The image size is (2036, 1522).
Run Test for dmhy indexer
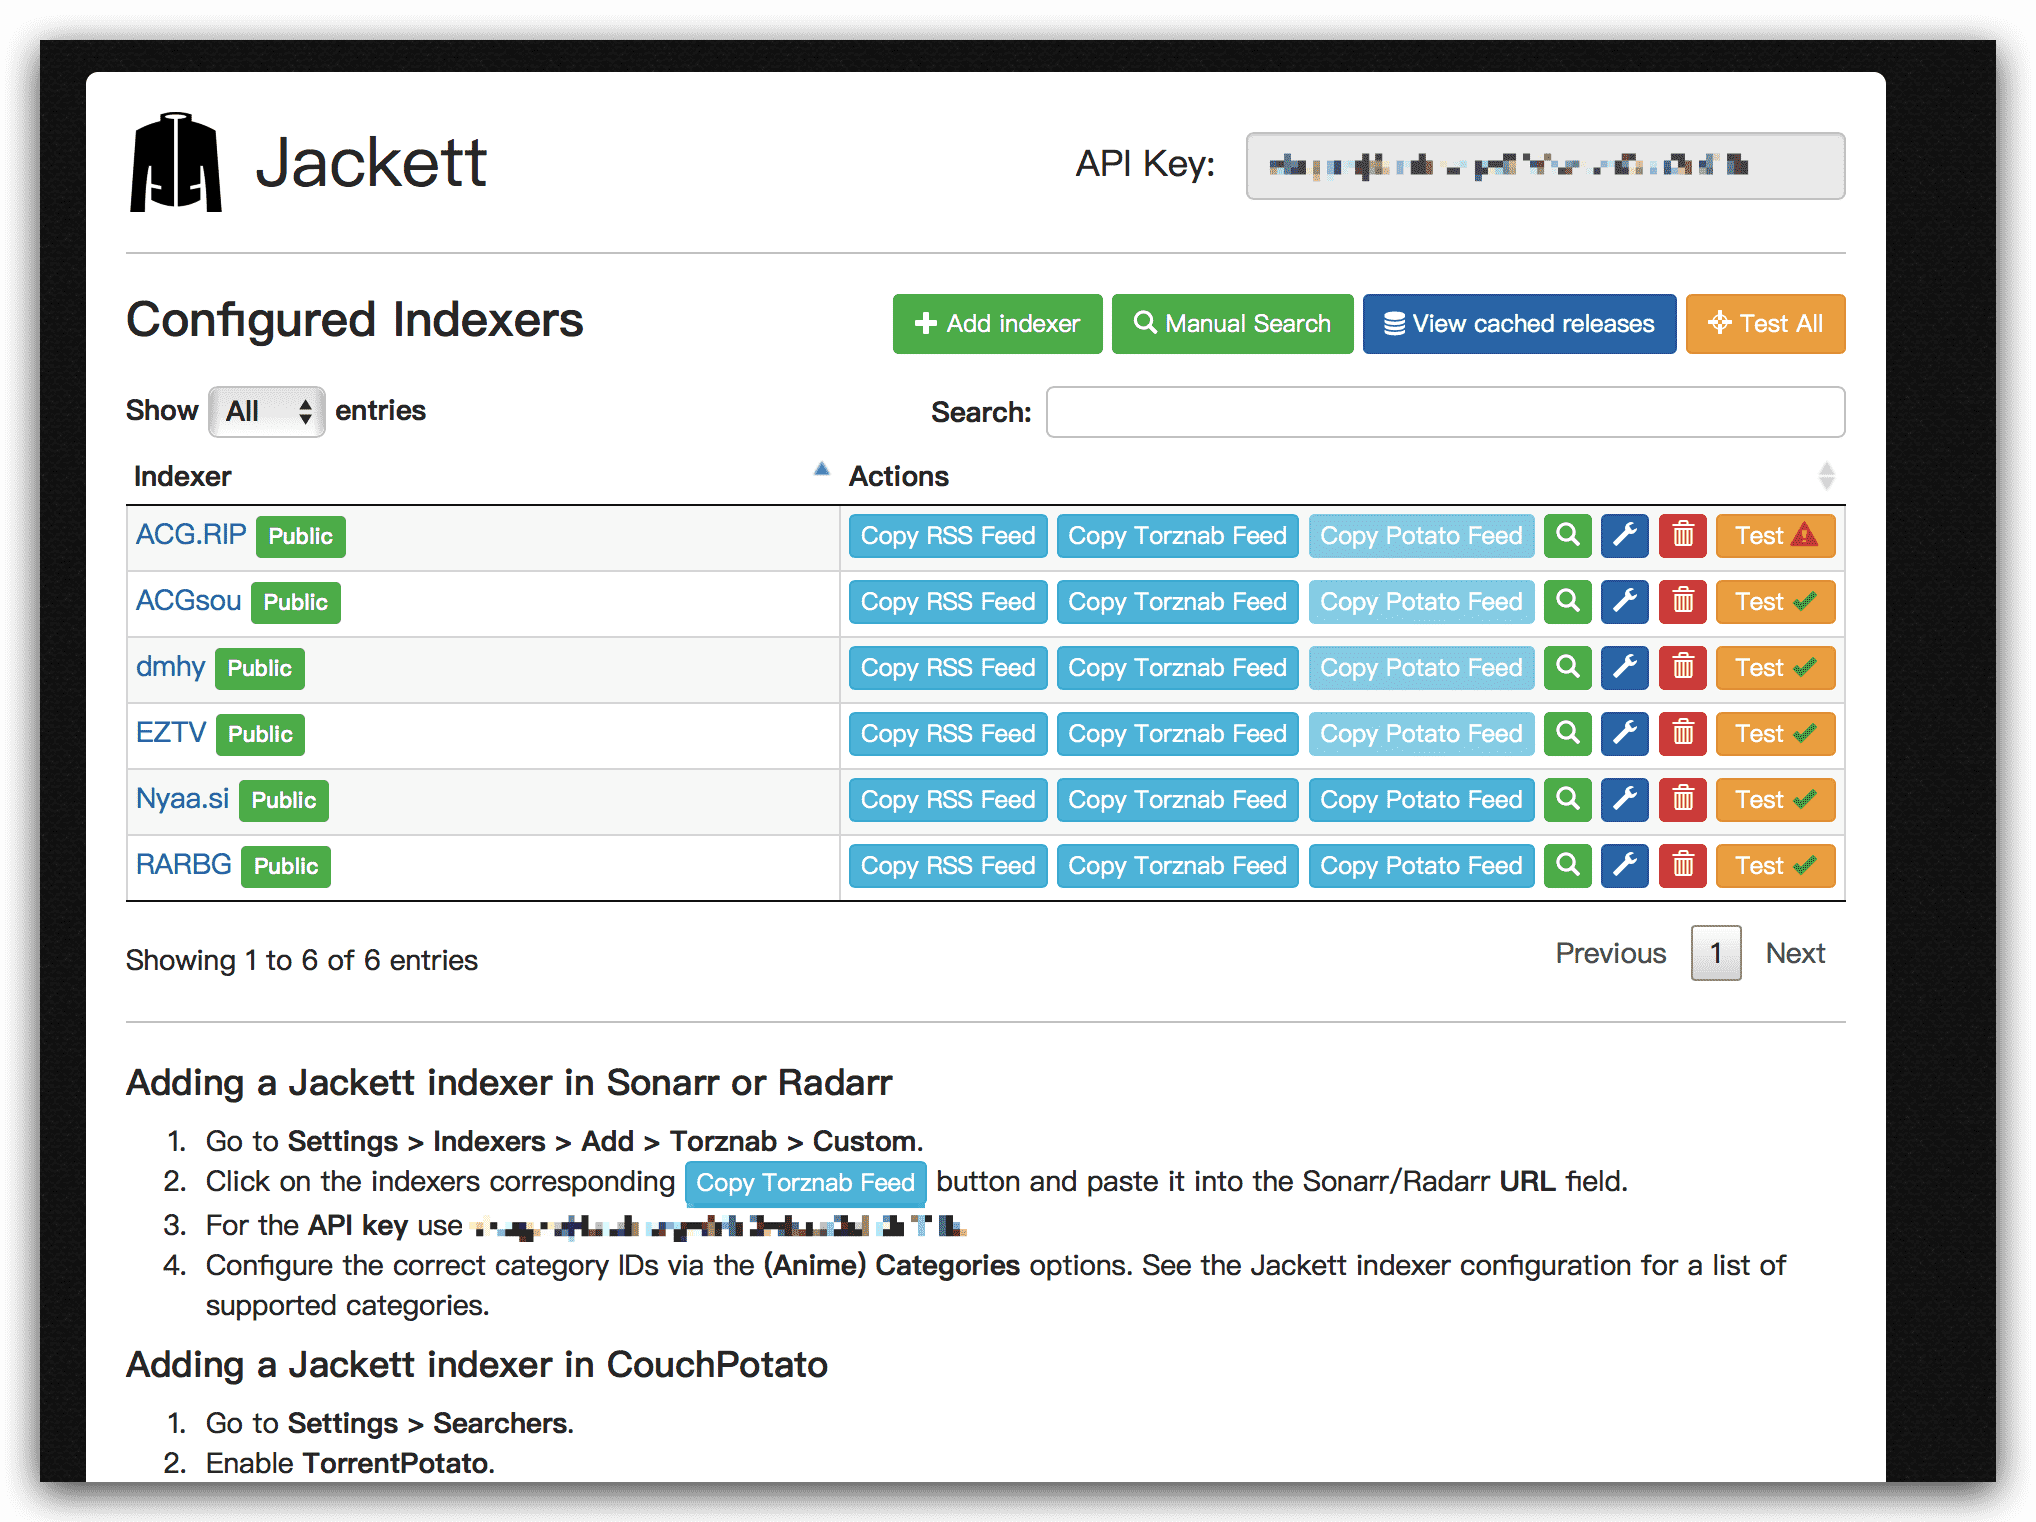(x=1775, y=668)
